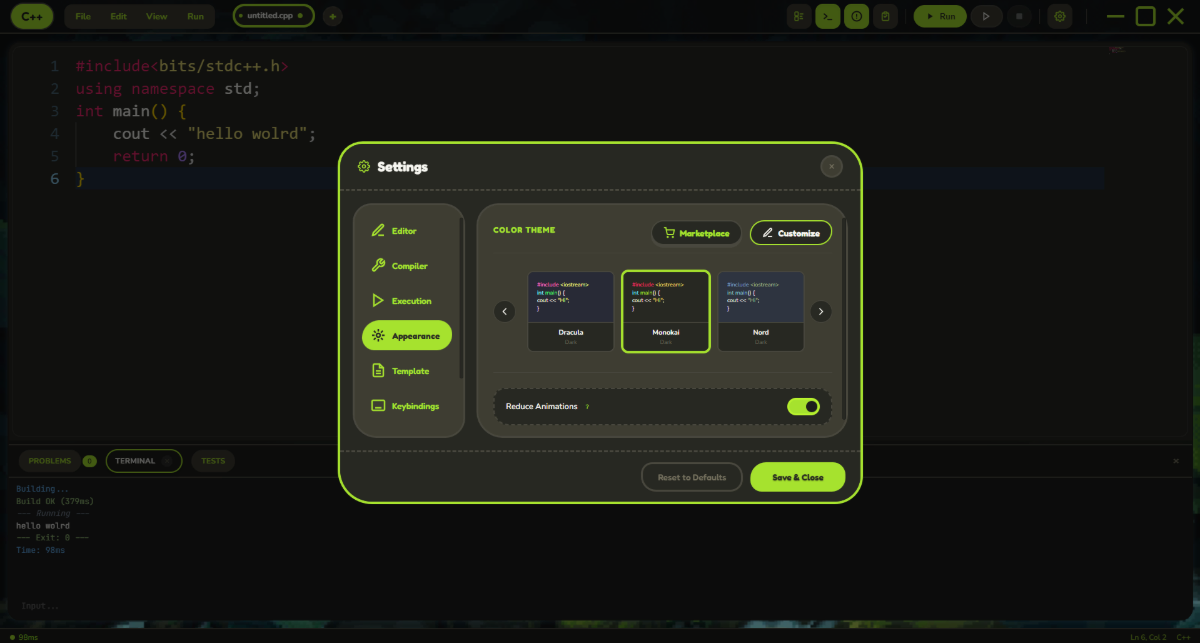Image resolution: width=1200 pixels, height=643 pixels.
Task: Show more themes with the right chevron
Action: click(821, 311)
